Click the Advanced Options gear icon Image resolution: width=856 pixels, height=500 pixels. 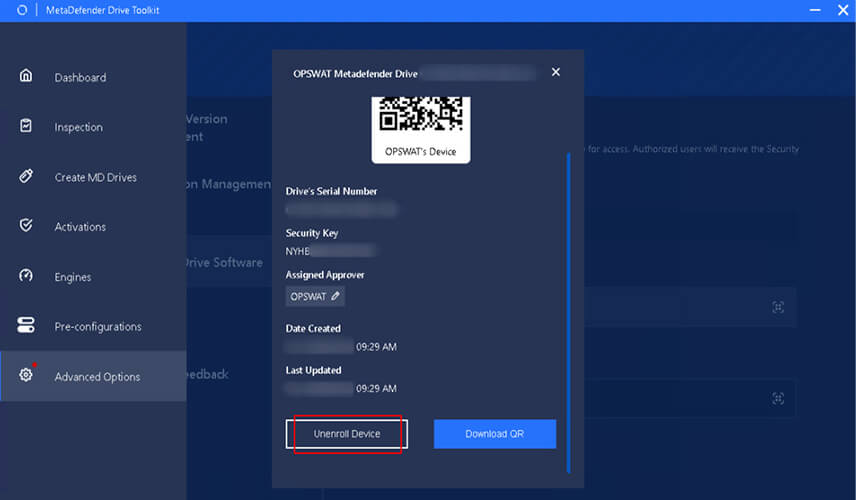pyautogui.click(x=26, y=375)
